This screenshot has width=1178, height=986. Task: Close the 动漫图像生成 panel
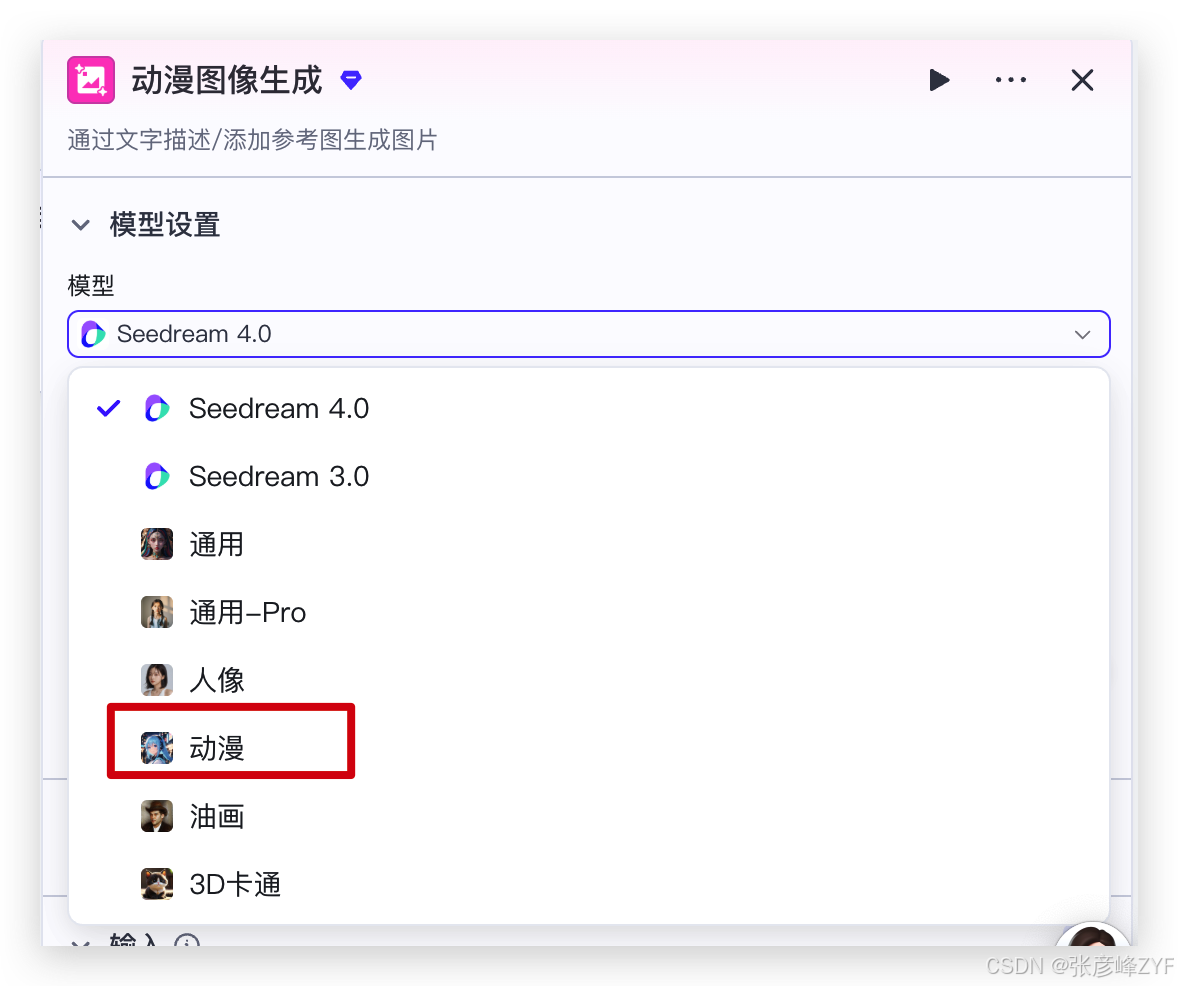tap(1082, 80)
